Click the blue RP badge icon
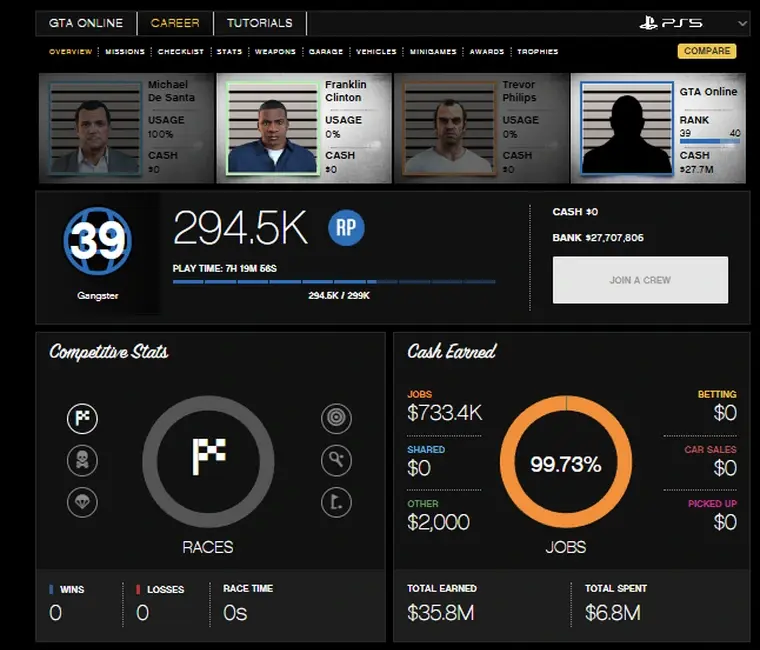 click(x=346, y=227)
